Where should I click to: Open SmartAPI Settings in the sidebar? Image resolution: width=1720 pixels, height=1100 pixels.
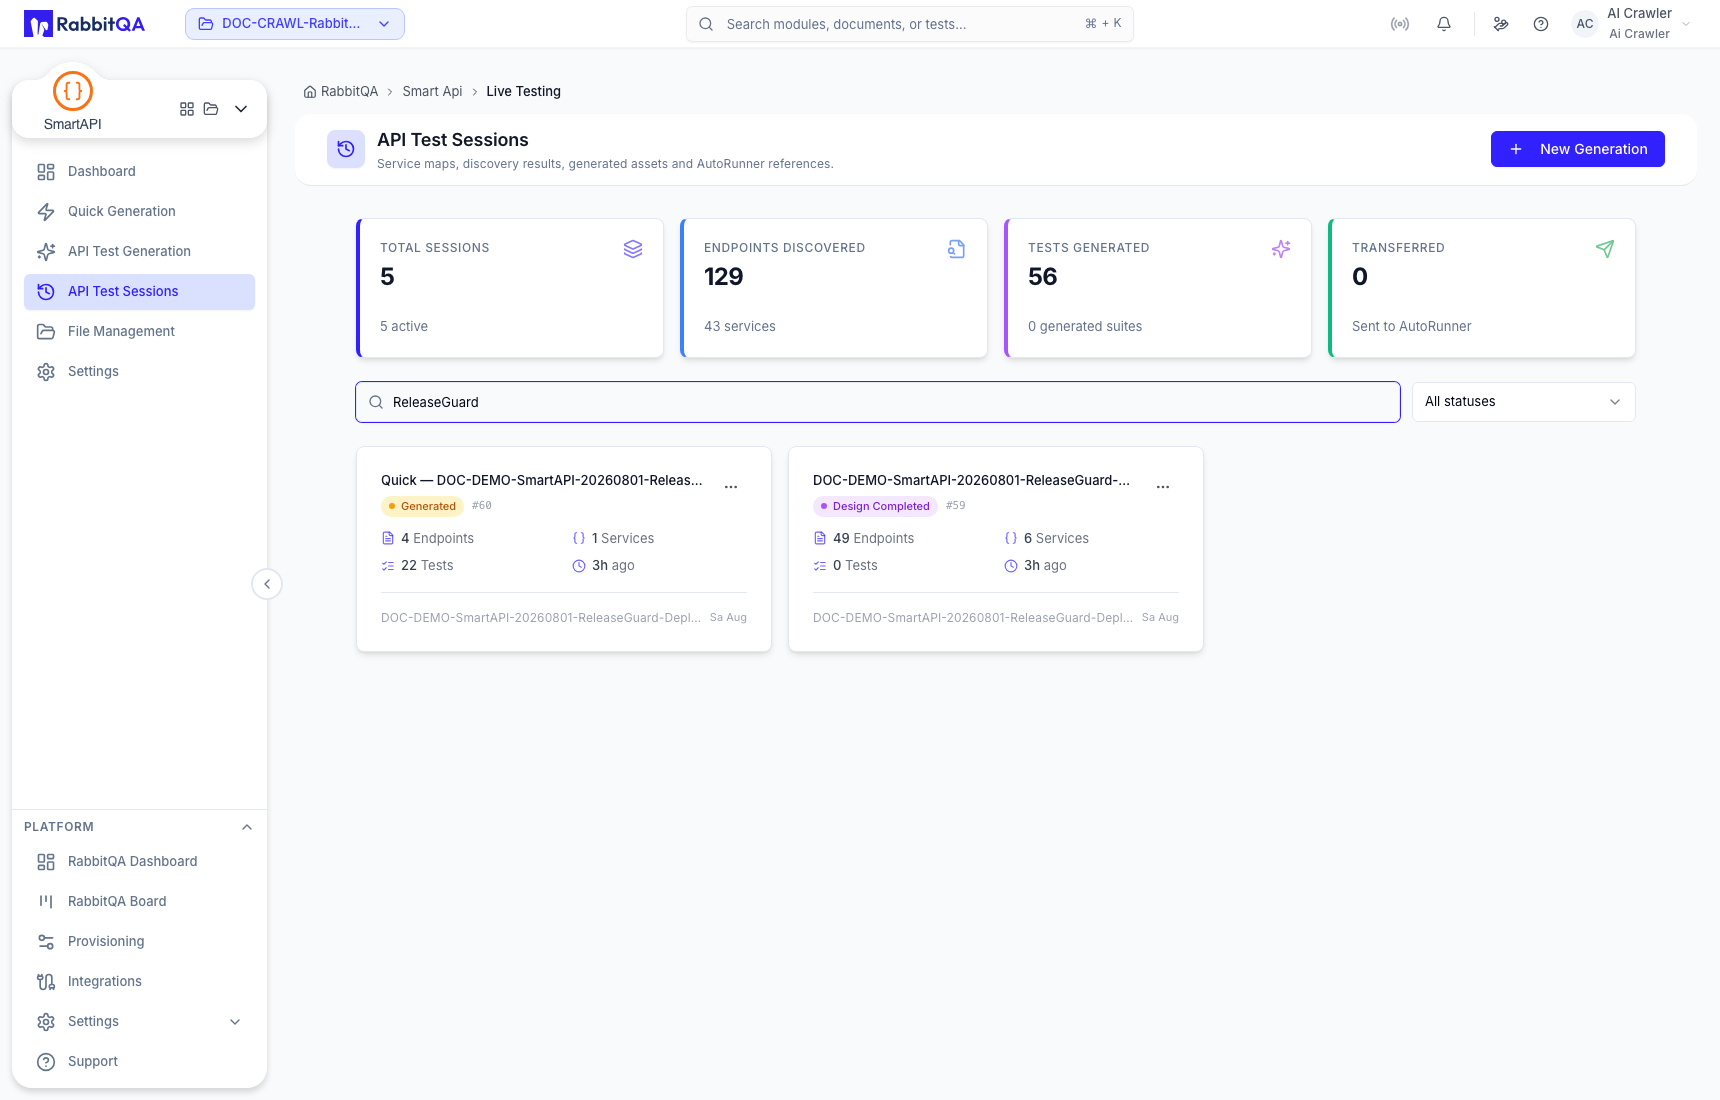pos(139,372)
